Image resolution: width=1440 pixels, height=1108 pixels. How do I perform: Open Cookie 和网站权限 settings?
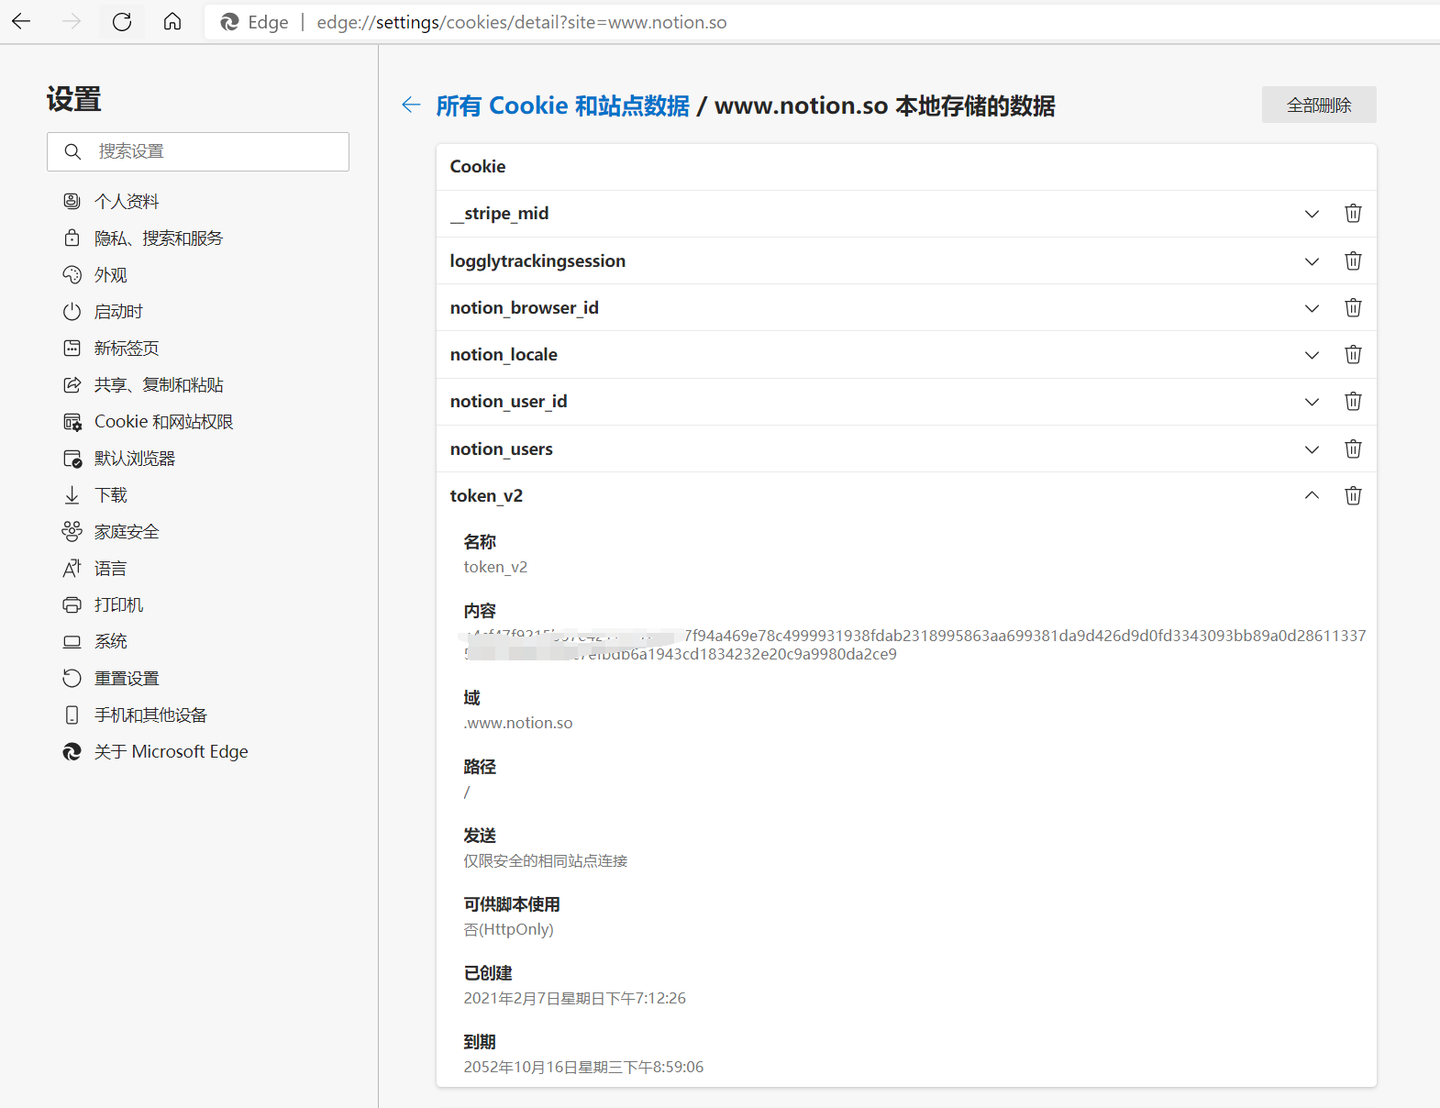163,421
